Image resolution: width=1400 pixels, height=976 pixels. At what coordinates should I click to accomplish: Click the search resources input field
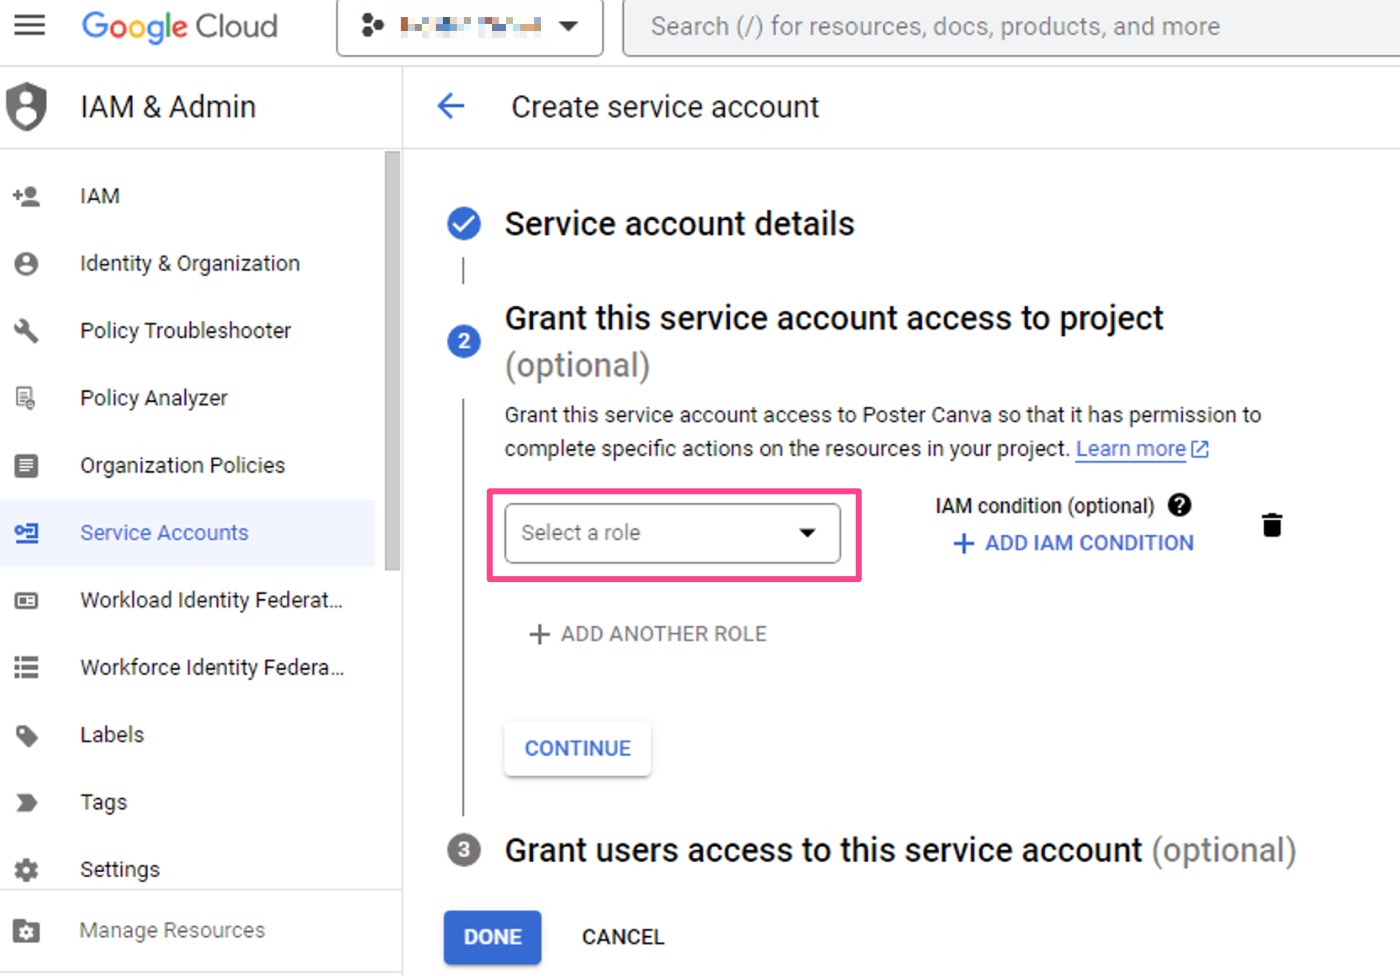[1000, 26]
